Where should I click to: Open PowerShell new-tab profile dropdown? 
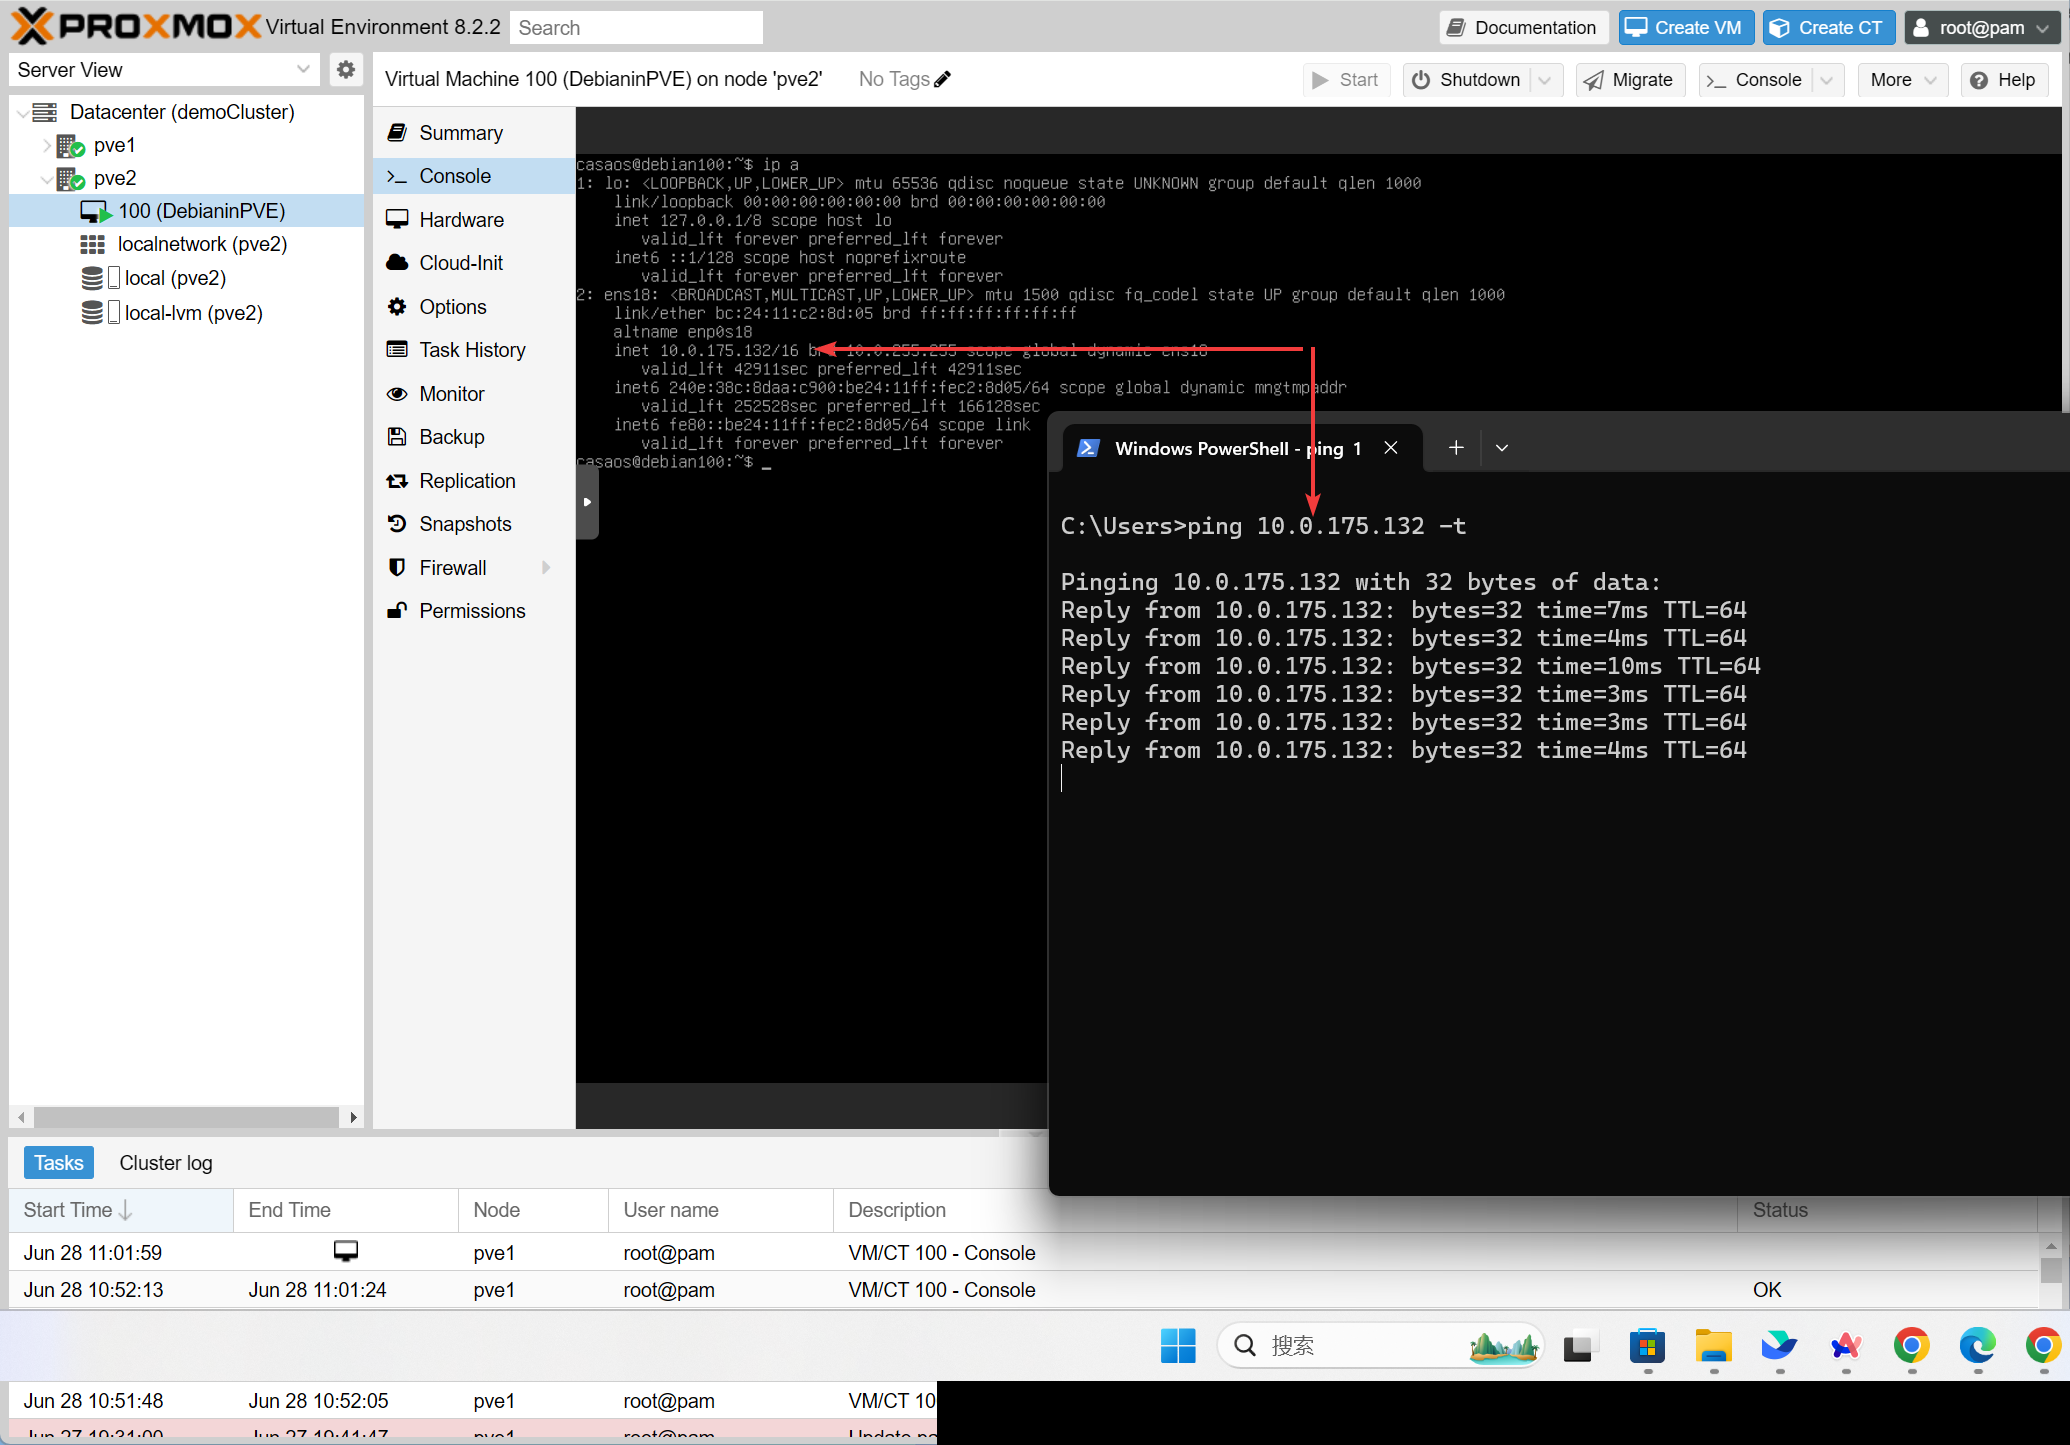click(1502, 448)
